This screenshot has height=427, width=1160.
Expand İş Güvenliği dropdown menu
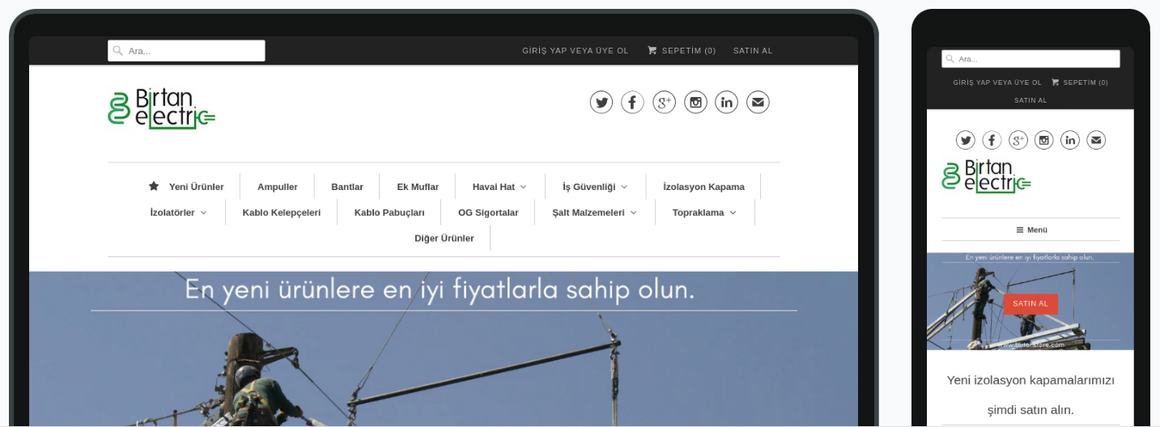click(x=595, y=186)
